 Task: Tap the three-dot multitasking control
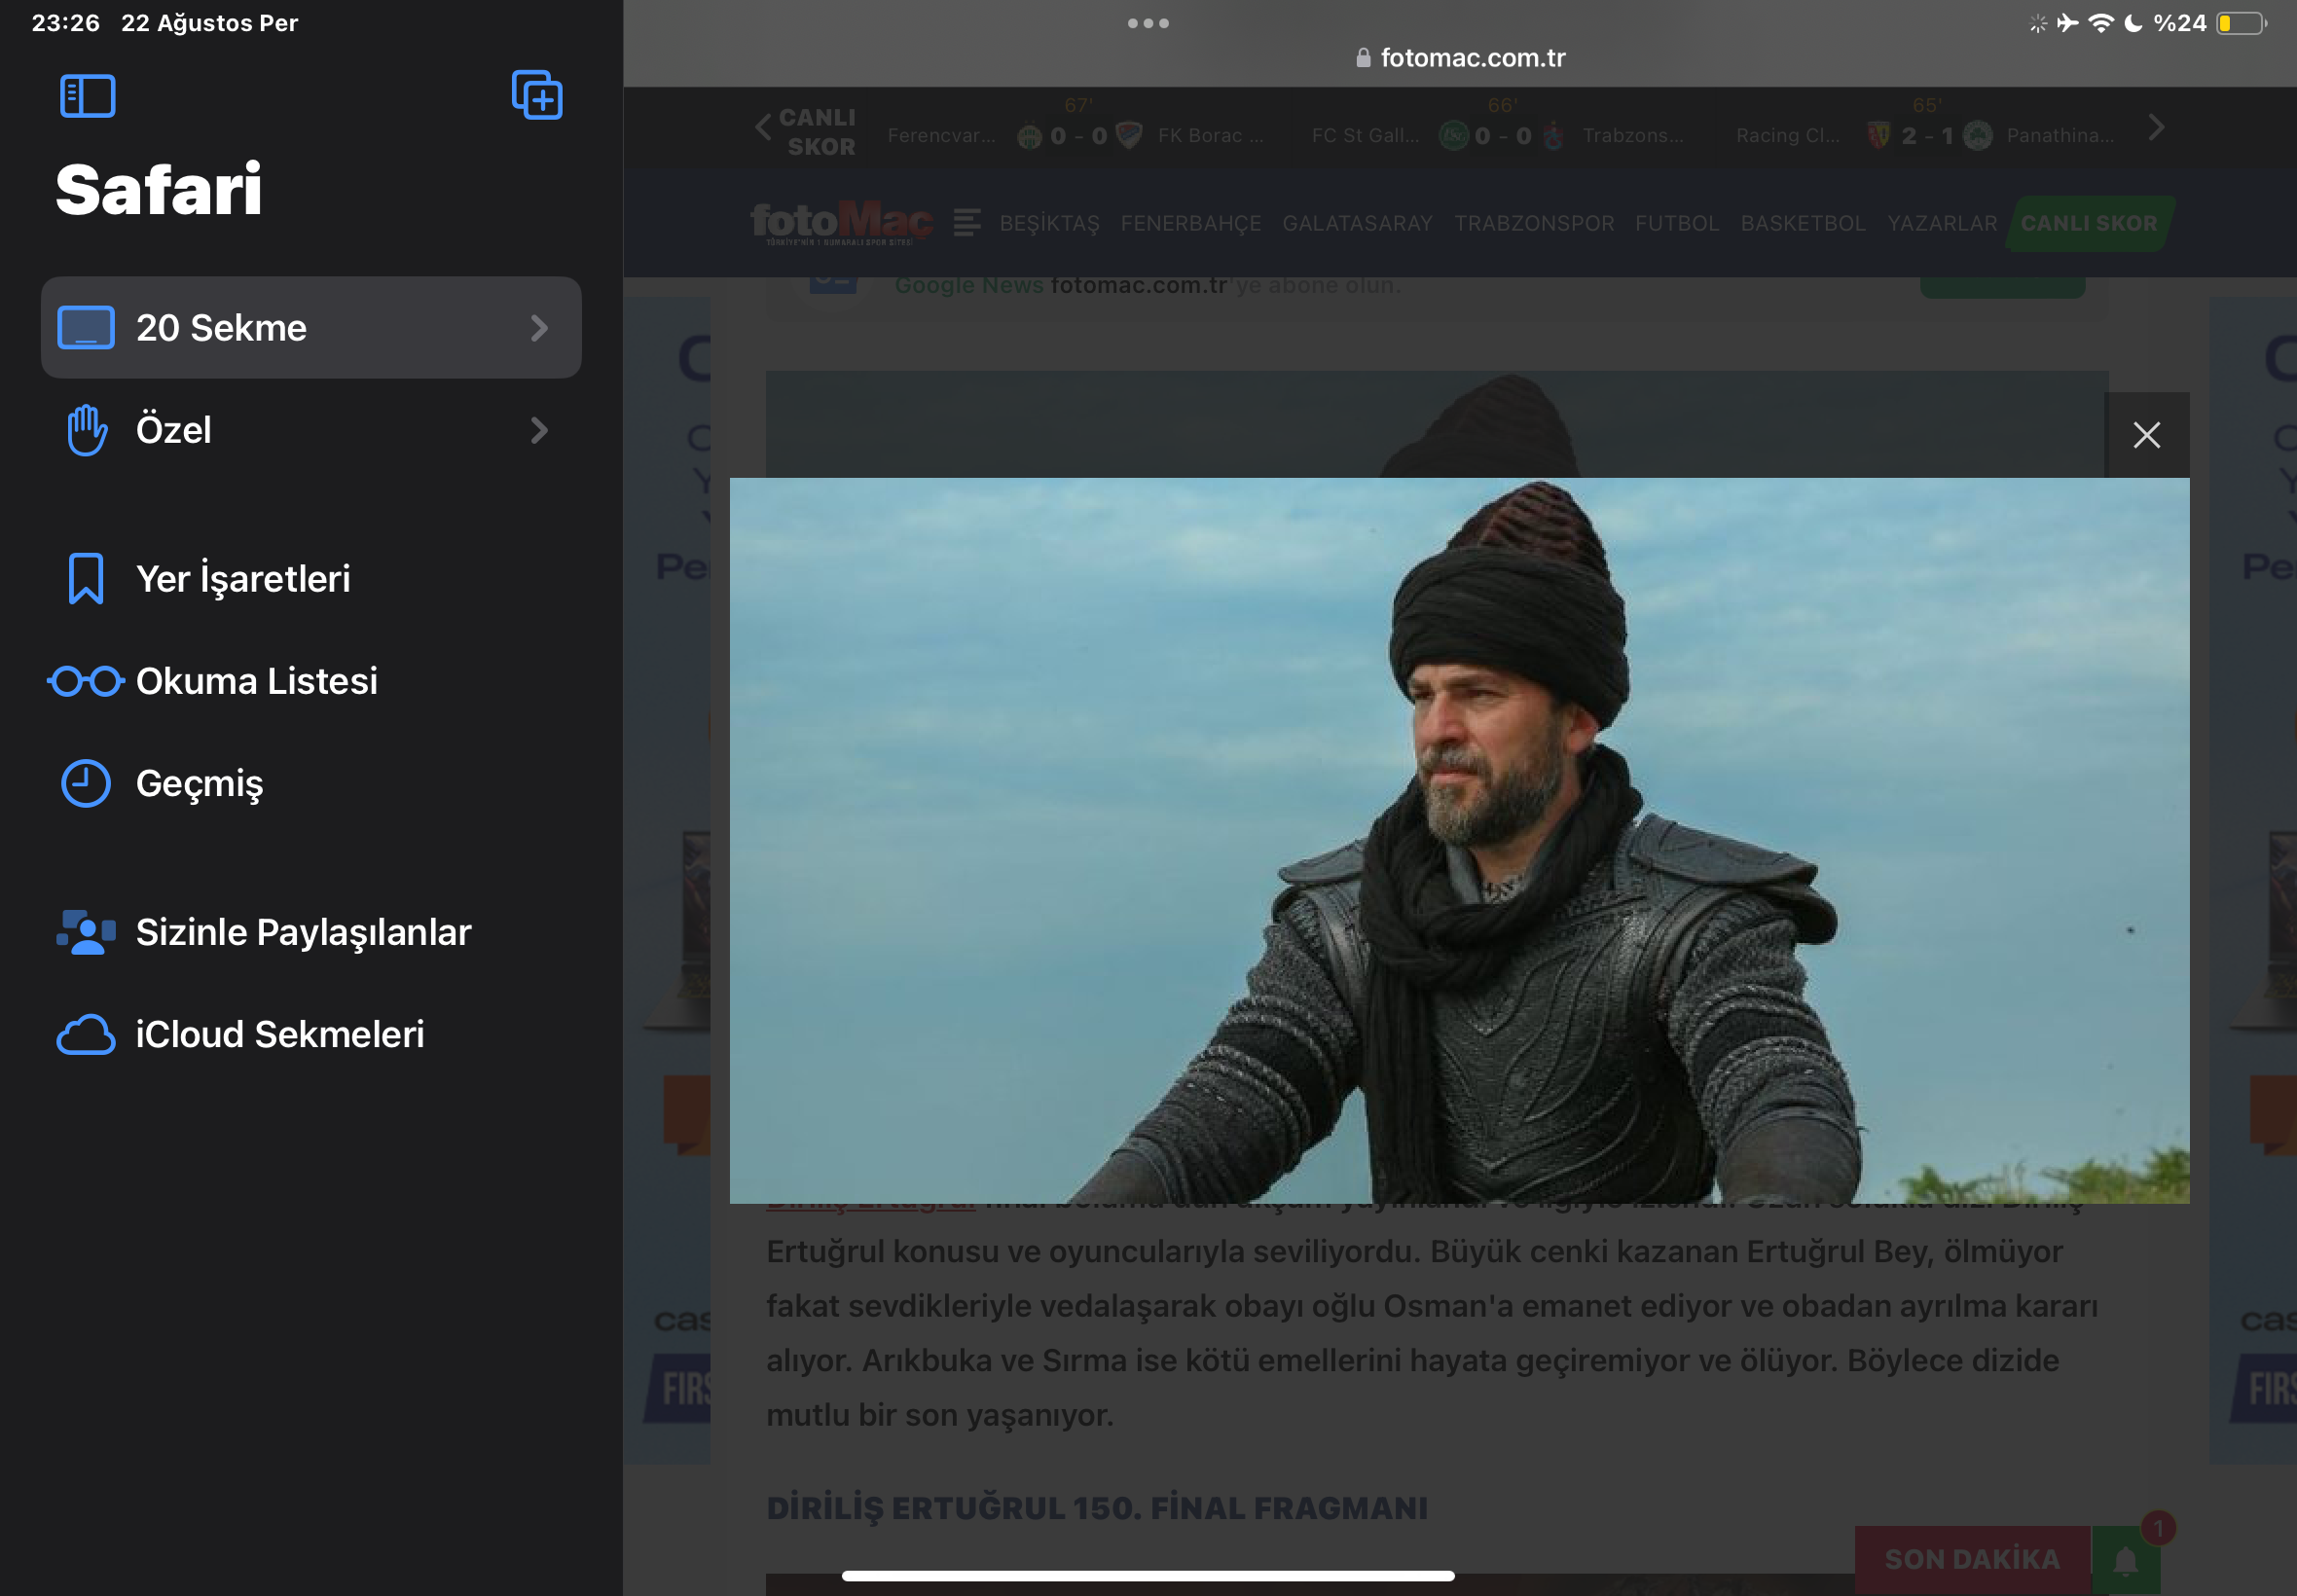click(x=1148, y=23)
